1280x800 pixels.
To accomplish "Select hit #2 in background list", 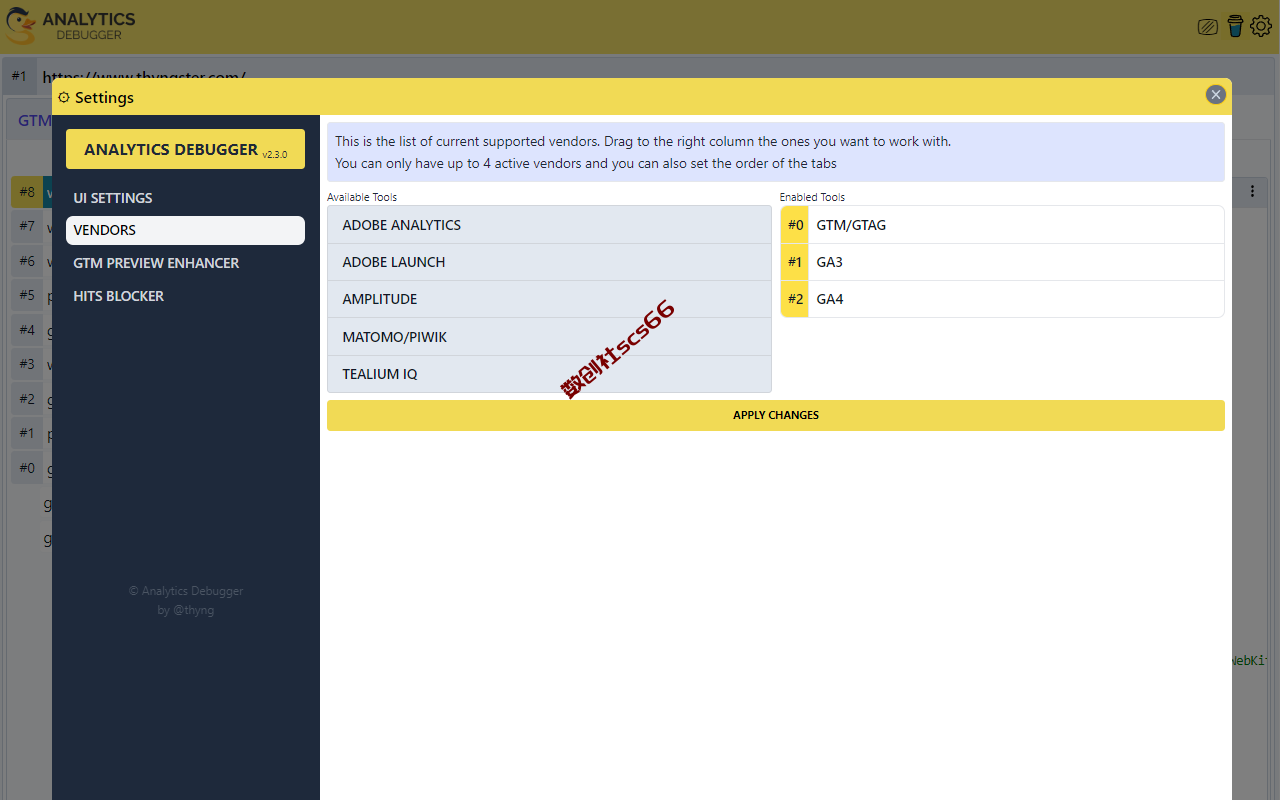I will [x=27, y=399].
